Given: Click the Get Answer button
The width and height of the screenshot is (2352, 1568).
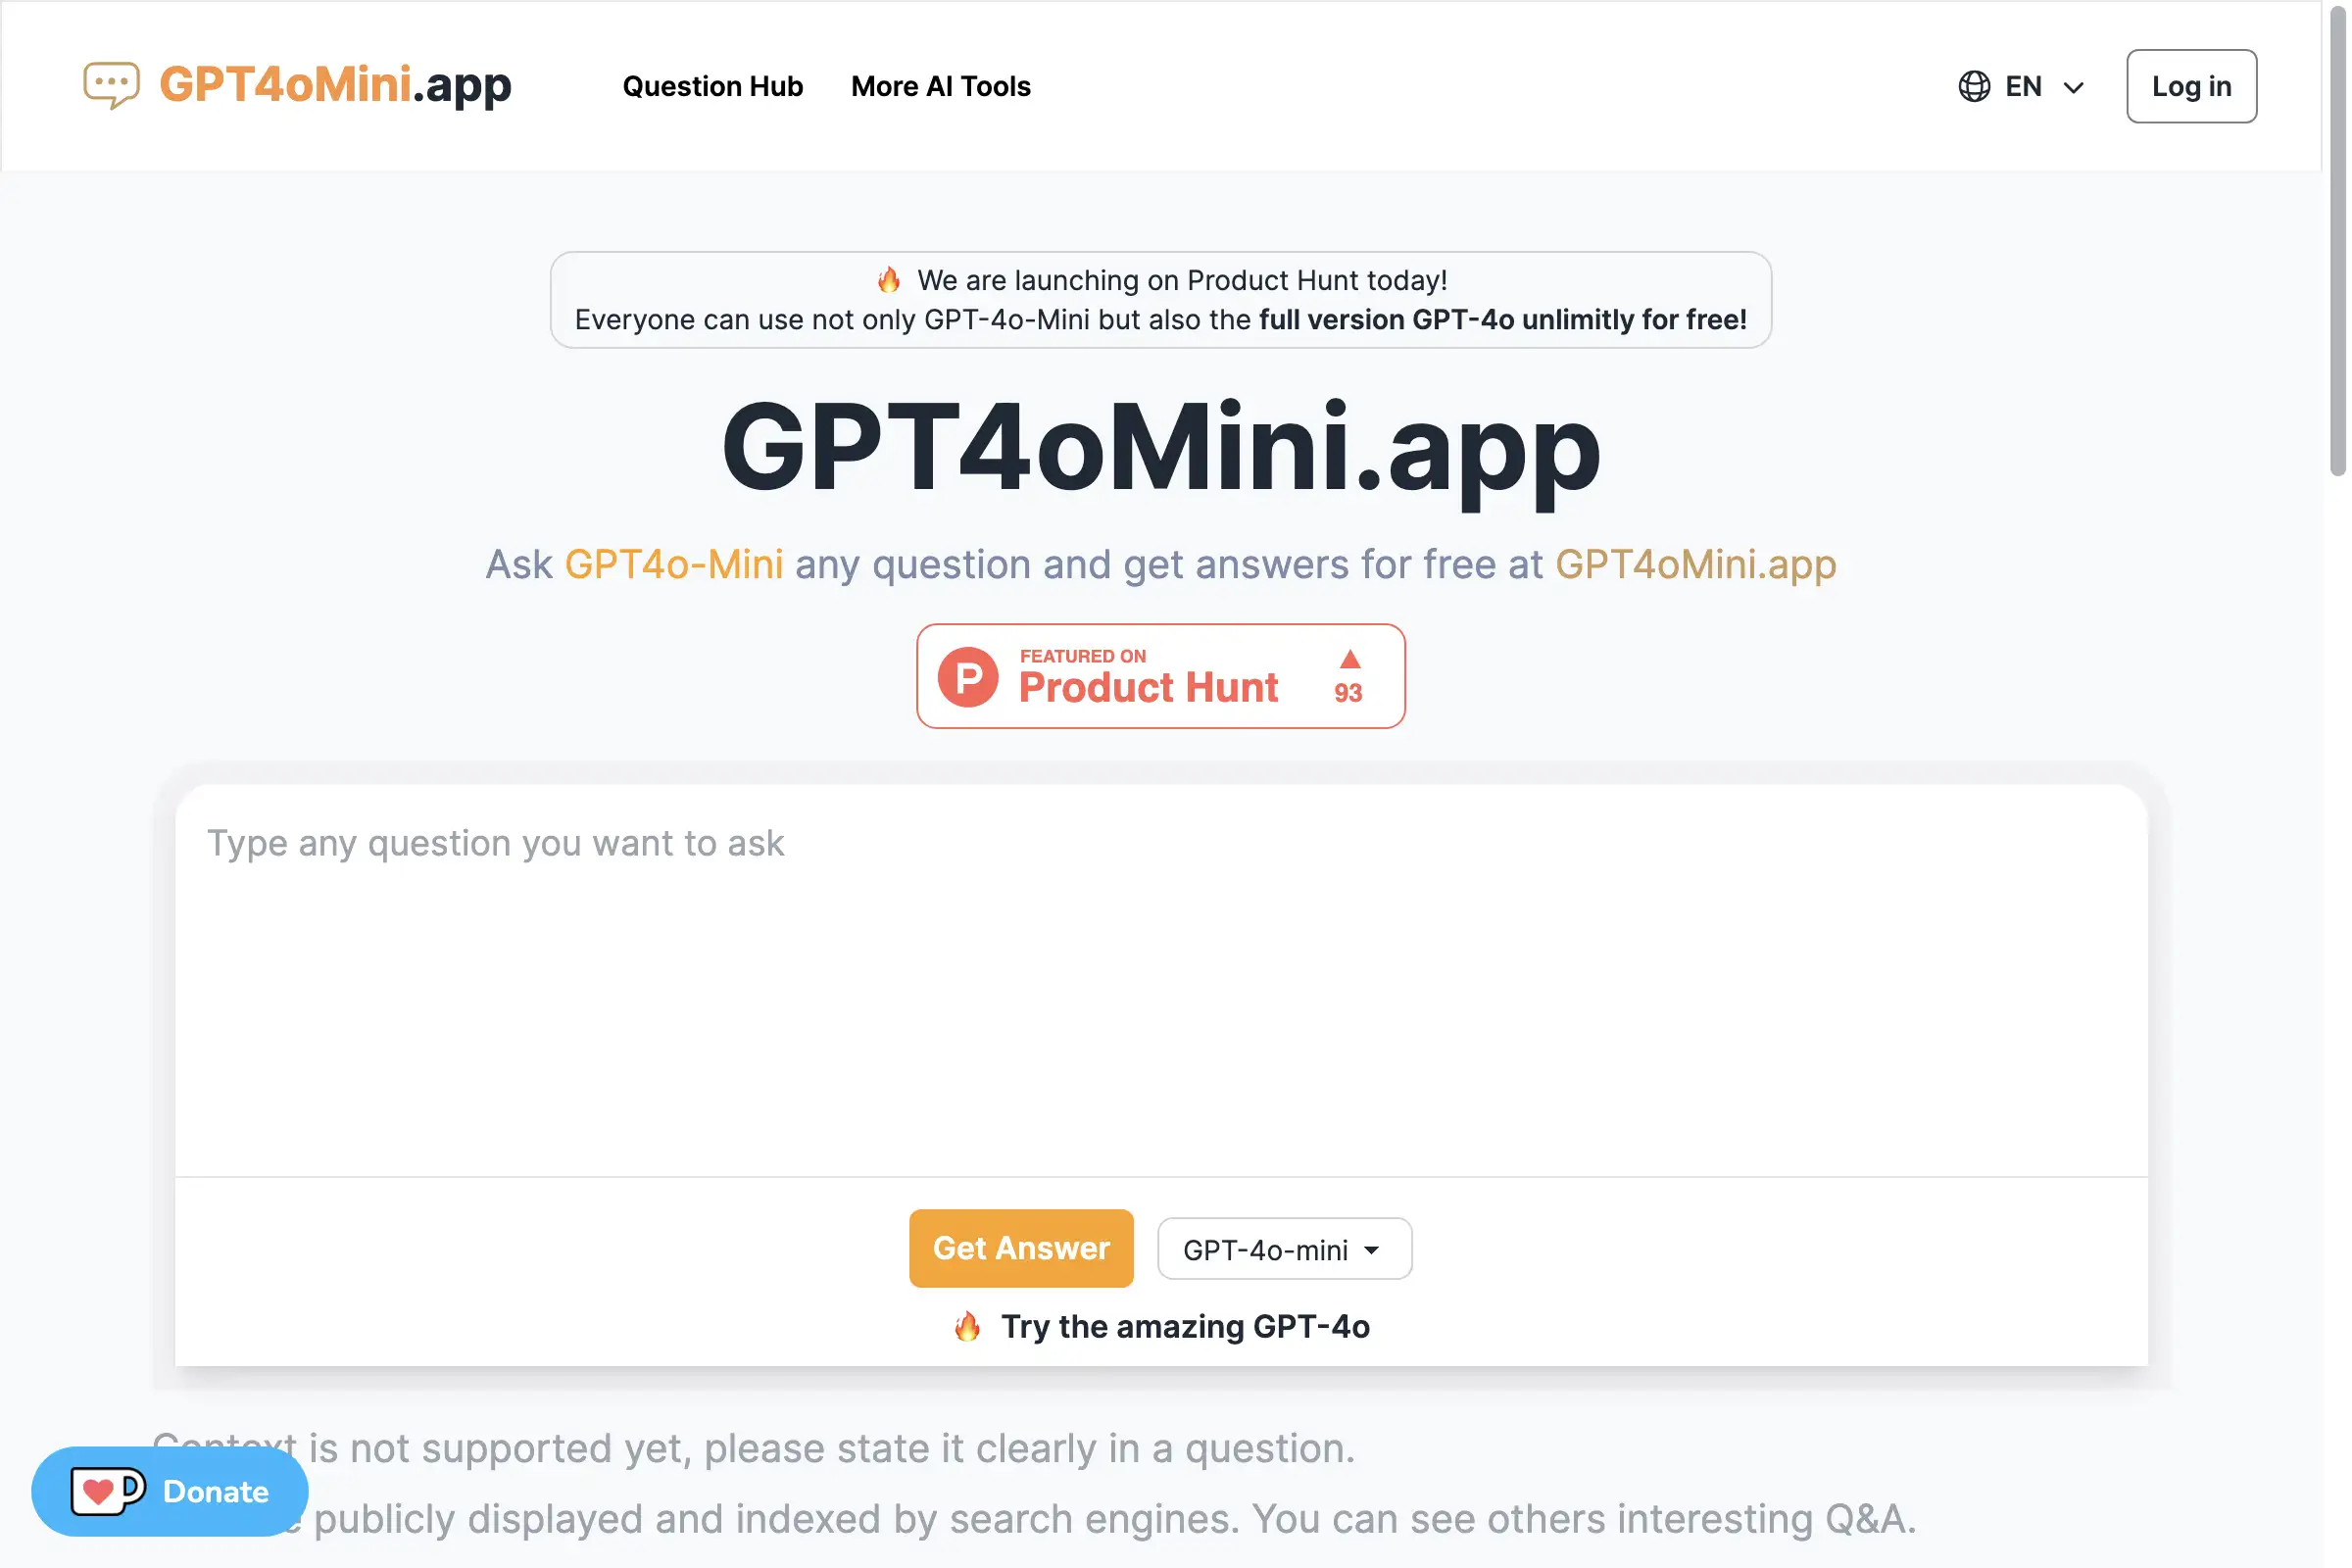Looking at the screenshot, I should 1021,1247.
